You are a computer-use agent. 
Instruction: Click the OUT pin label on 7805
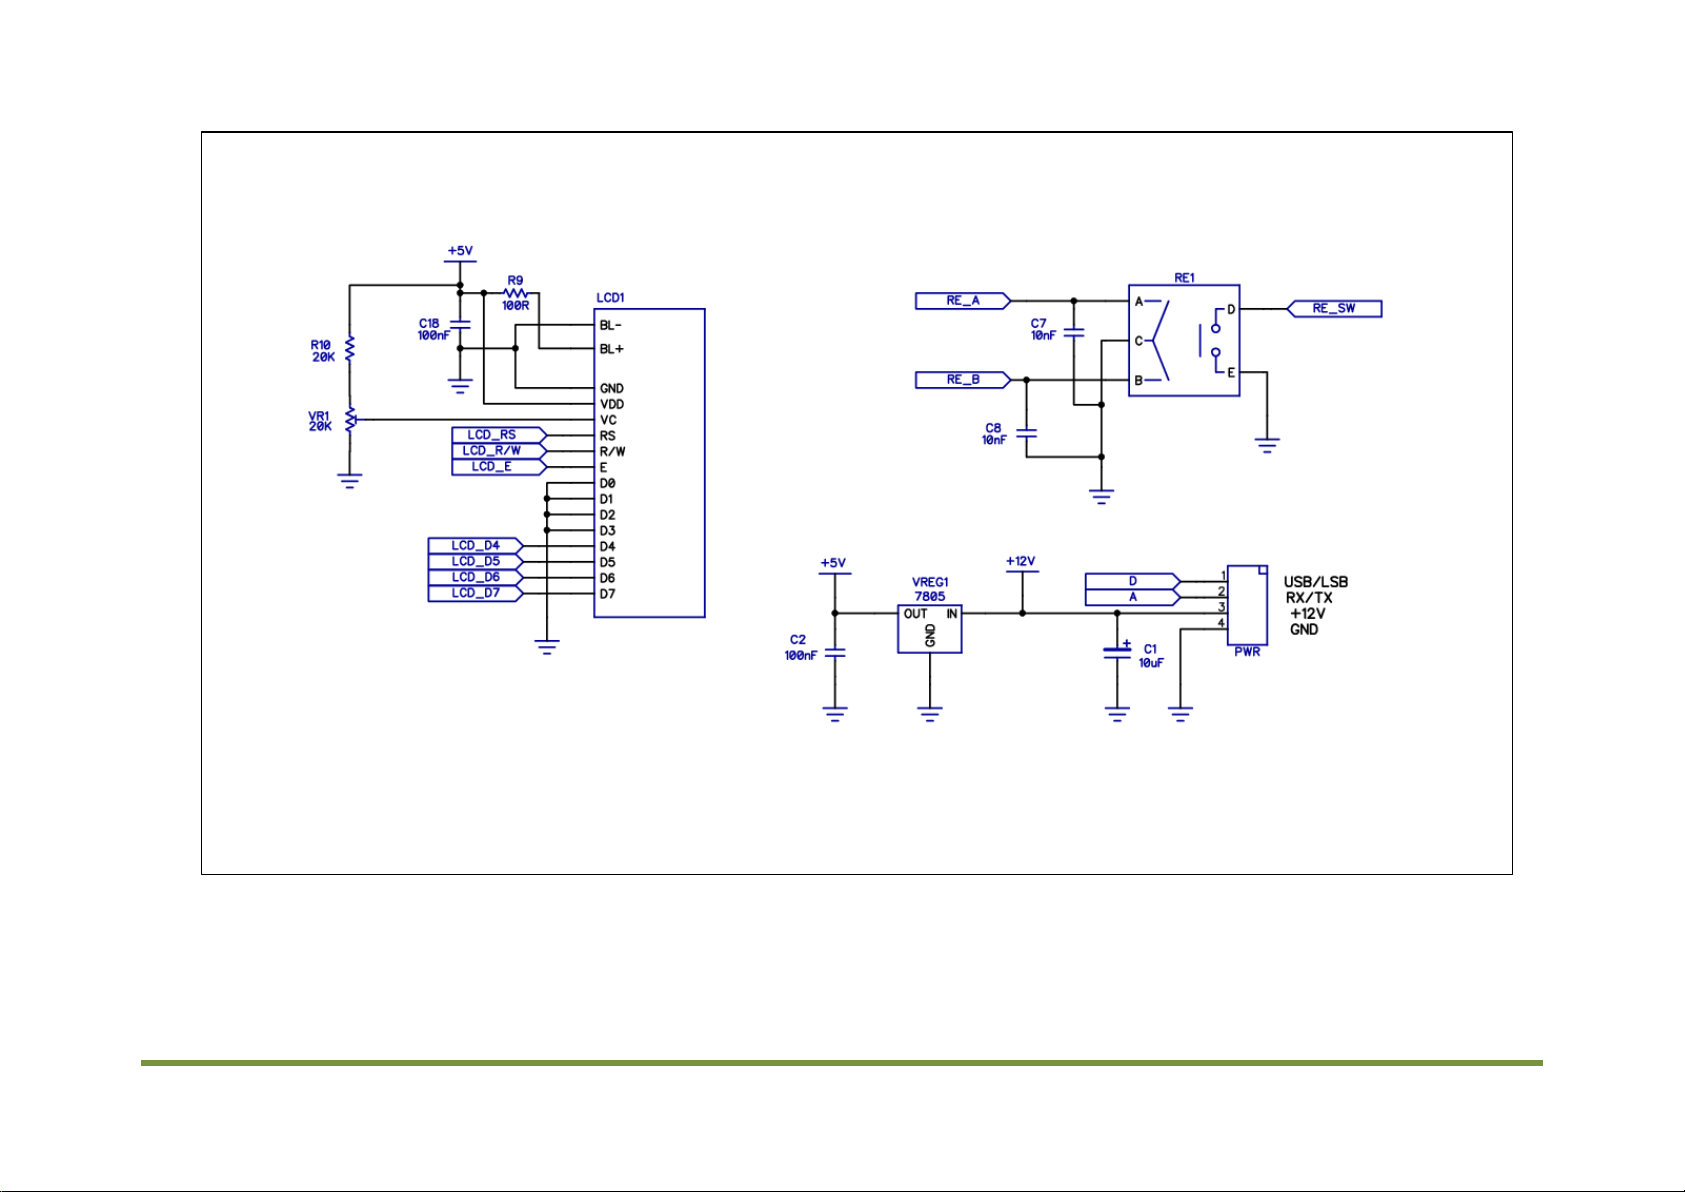point(916,614)
